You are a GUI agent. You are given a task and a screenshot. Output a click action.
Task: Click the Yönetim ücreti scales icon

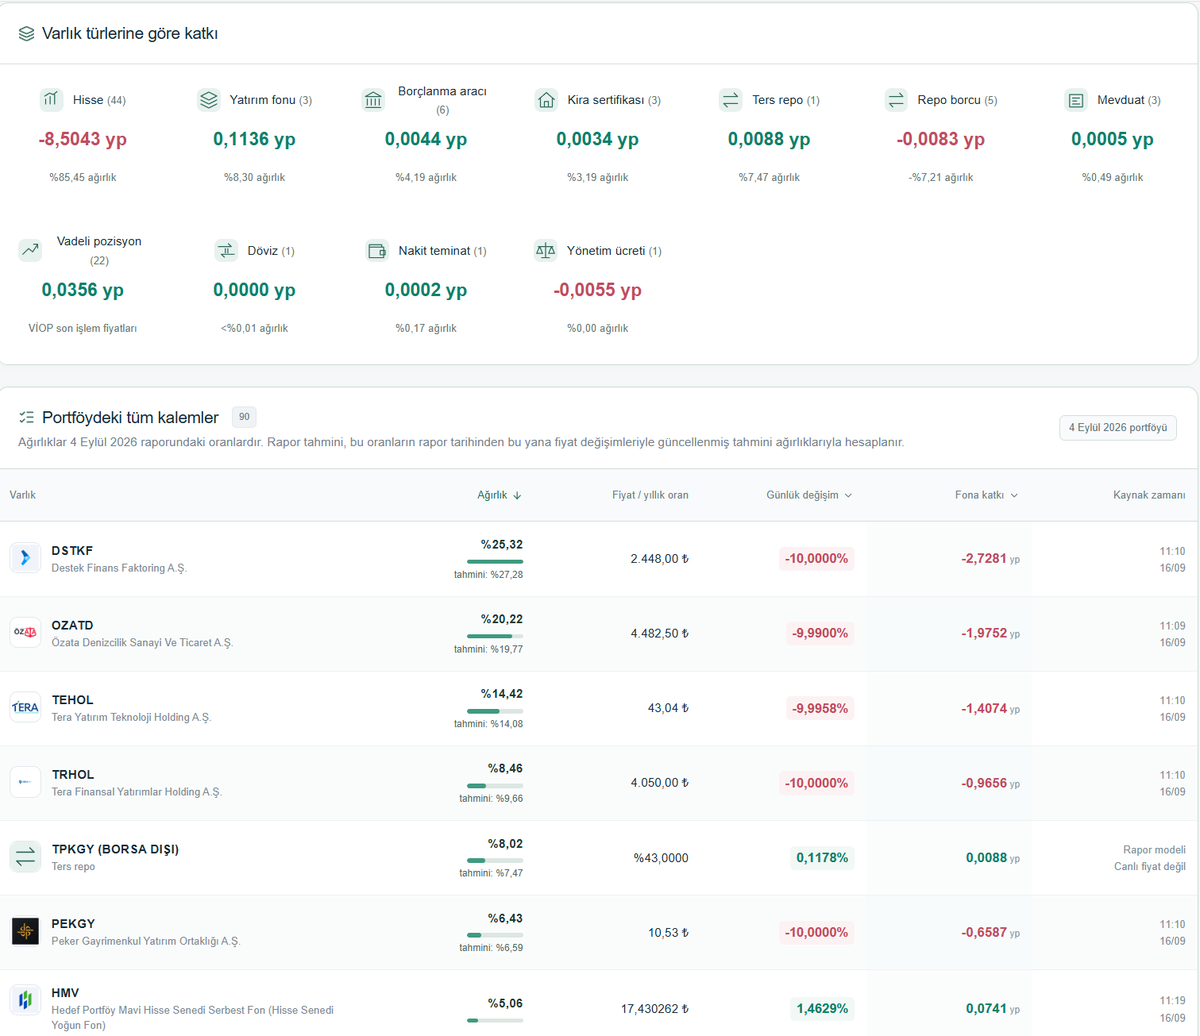[x=545, y=251]
